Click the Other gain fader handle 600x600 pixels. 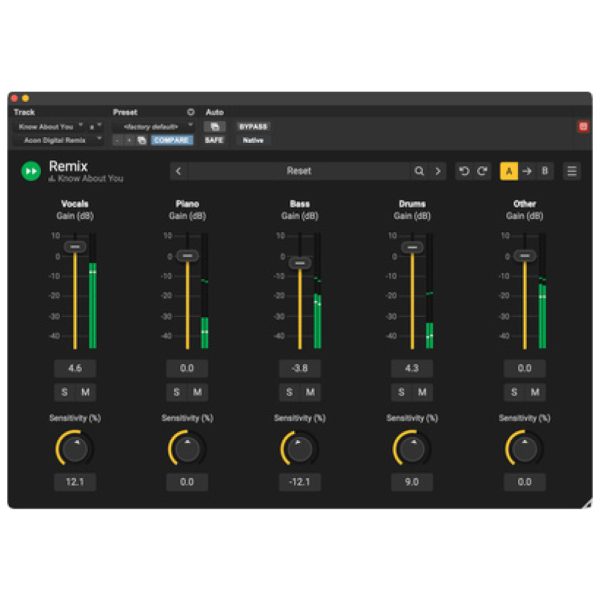[x=525, y=256]
